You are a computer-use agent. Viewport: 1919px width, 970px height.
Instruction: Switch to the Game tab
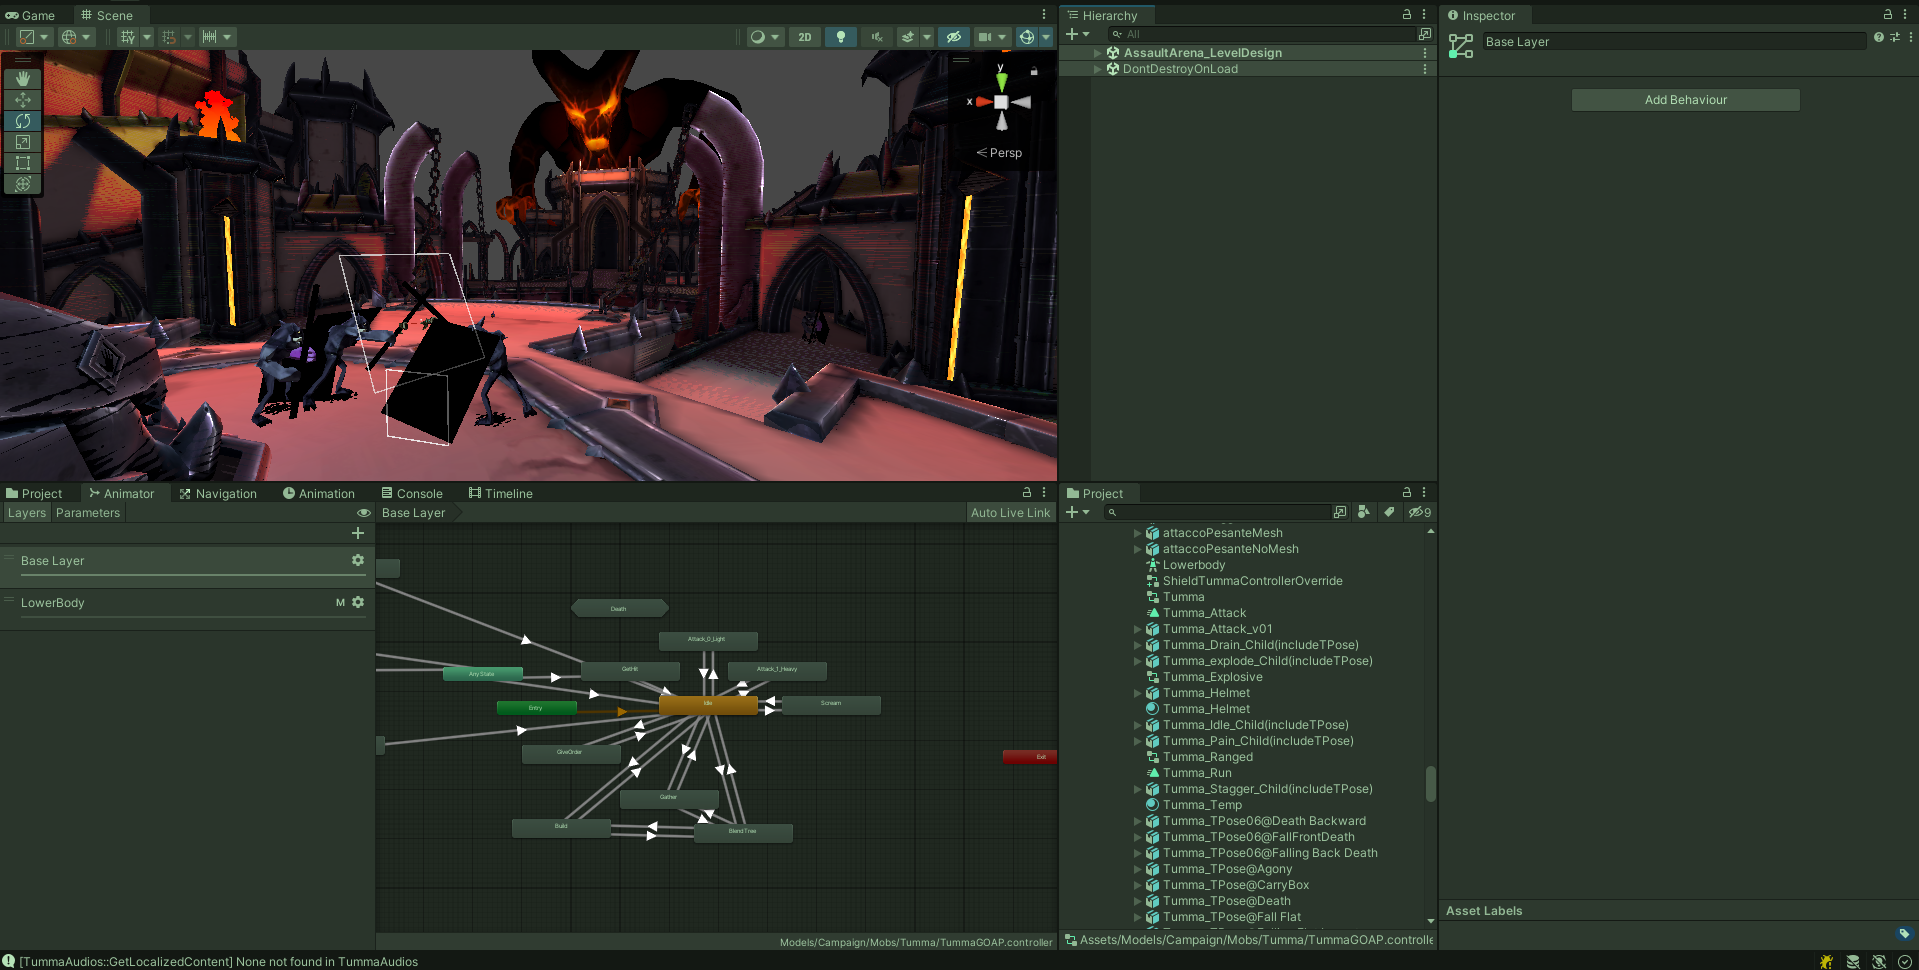[x=31, y=15]
